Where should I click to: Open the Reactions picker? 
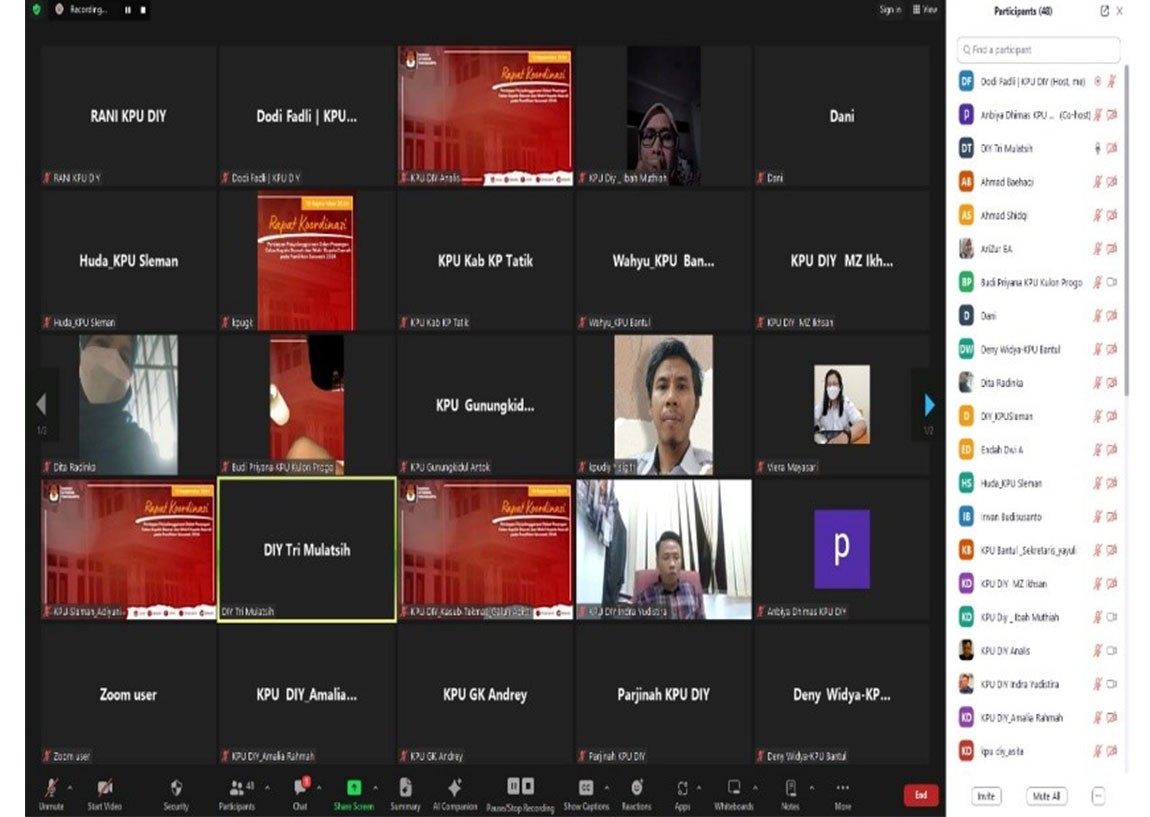point(636,788)
